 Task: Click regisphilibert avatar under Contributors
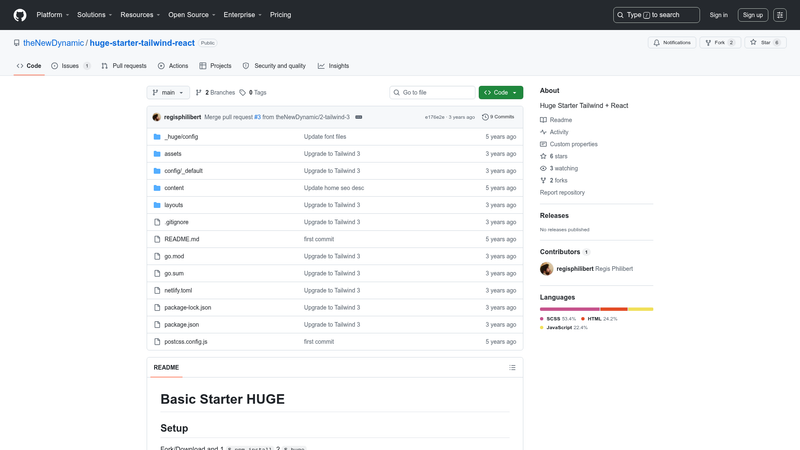(x=546, y=268)
